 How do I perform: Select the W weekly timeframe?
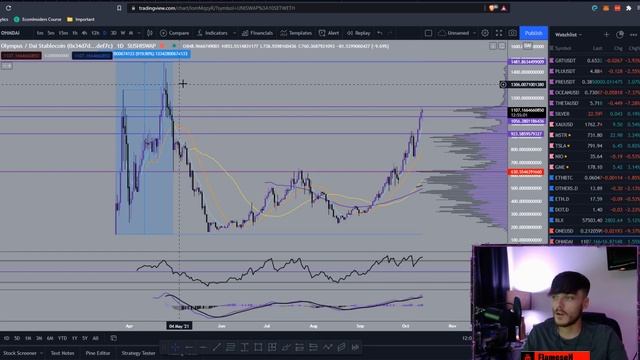123,33
